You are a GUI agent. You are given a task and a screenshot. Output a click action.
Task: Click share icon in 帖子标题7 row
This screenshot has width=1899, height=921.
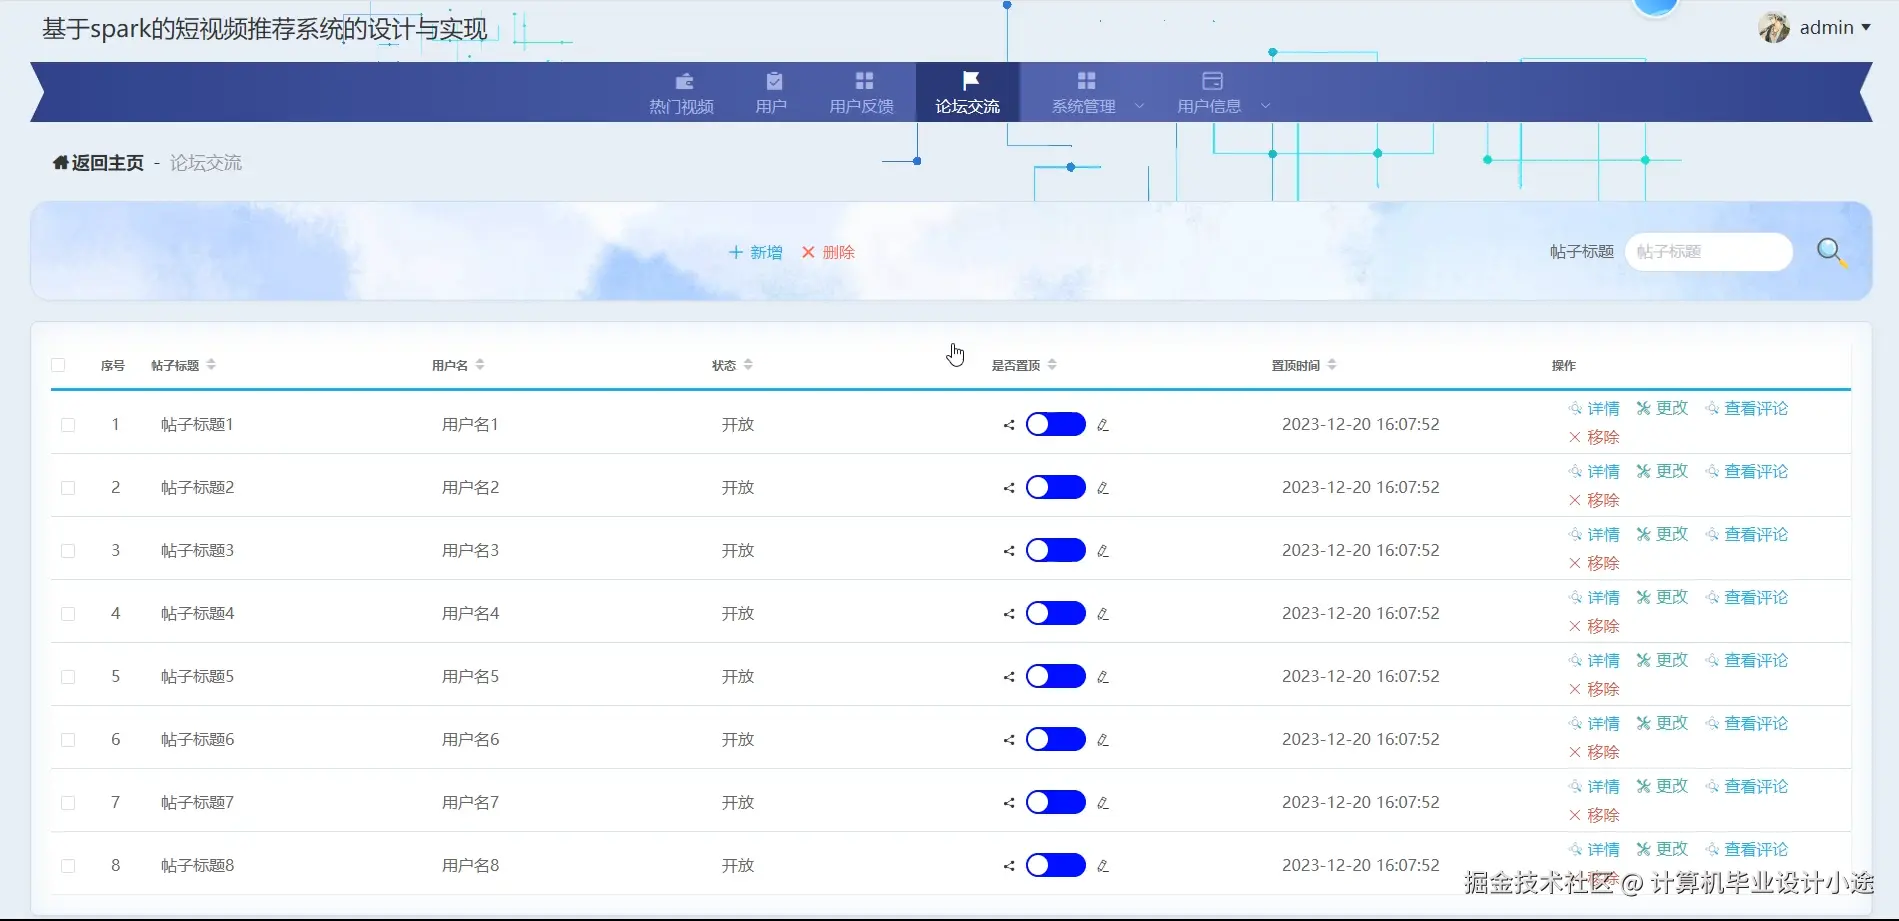1009,803
